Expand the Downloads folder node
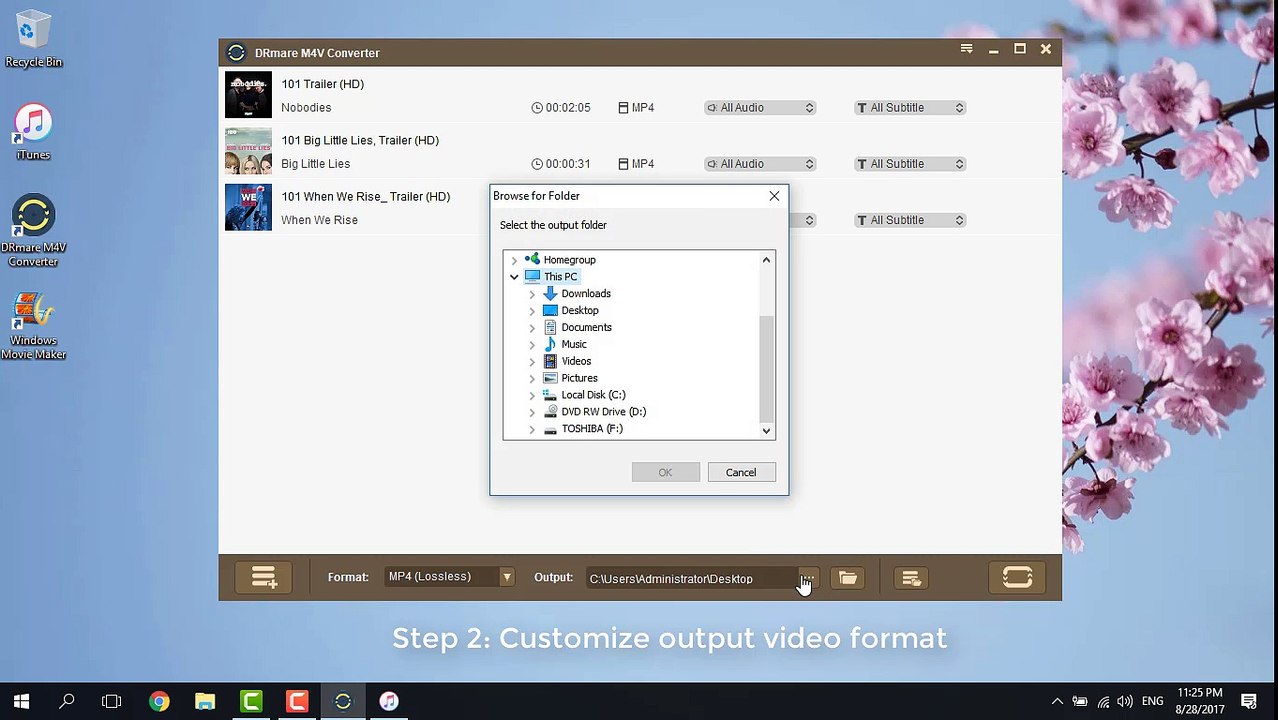1278x720 pixels. (532, 294)
